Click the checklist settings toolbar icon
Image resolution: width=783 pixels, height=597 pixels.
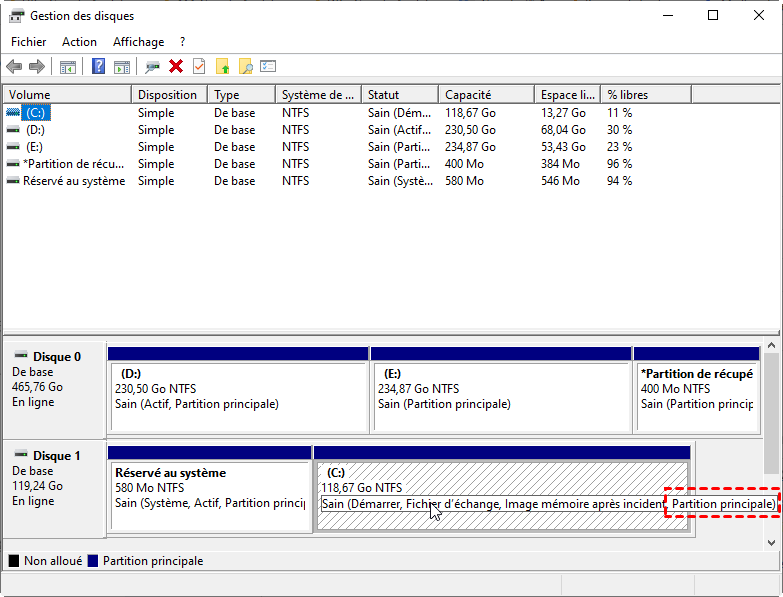(268, 67)
